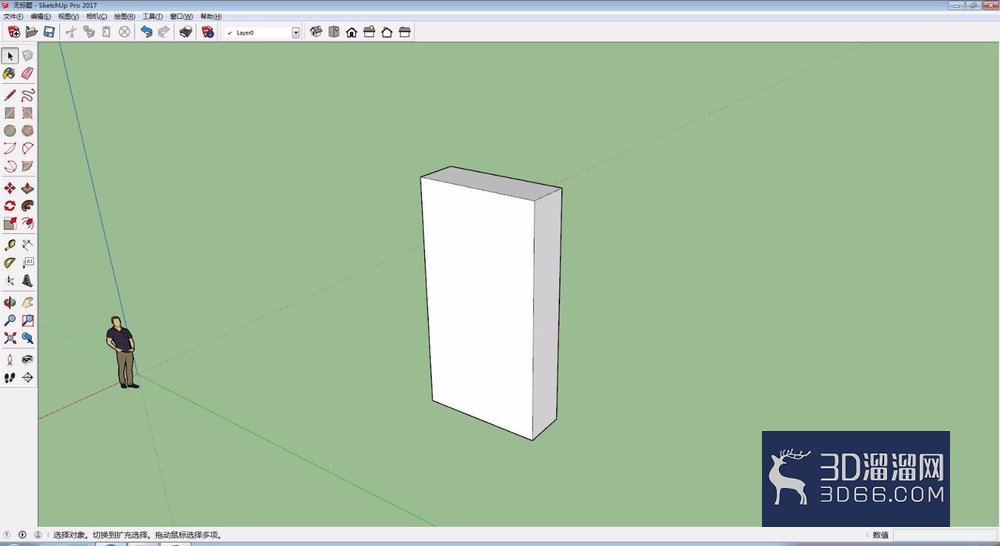
Task: Select the Freehand squiggle tool
Action: click(27, 96)
